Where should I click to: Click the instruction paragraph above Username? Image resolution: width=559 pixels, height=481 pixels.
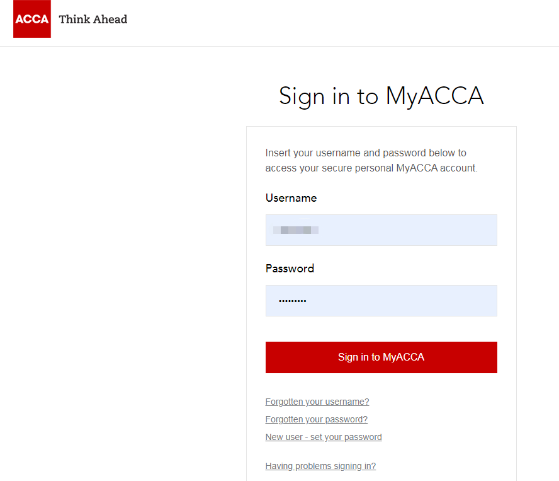tap(371, 160)
